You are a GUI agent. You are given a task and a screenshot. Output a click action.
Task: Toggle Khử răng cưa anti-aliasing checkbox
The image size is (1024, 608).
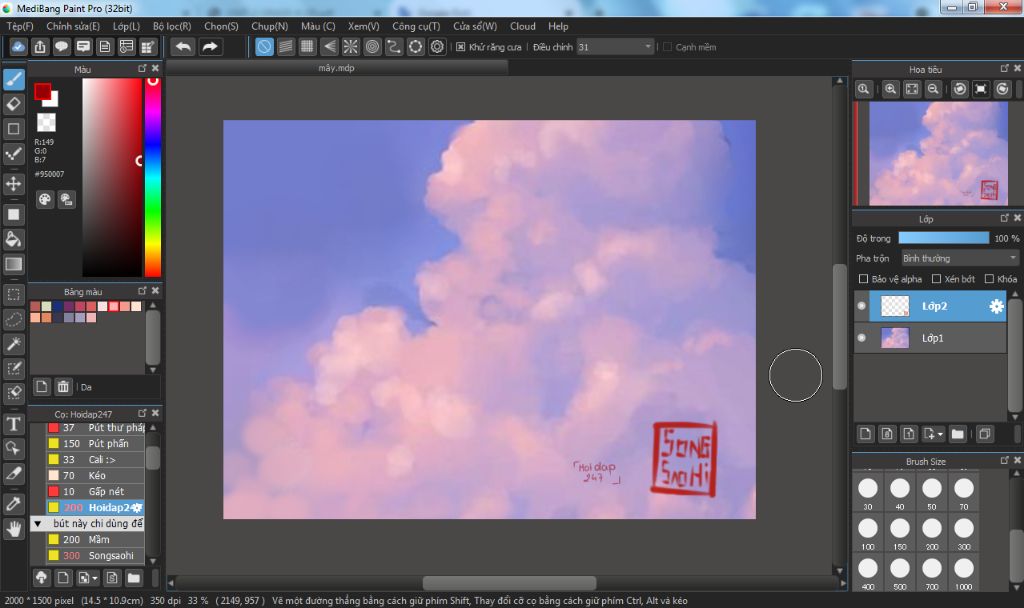click(x=460, y=47)
